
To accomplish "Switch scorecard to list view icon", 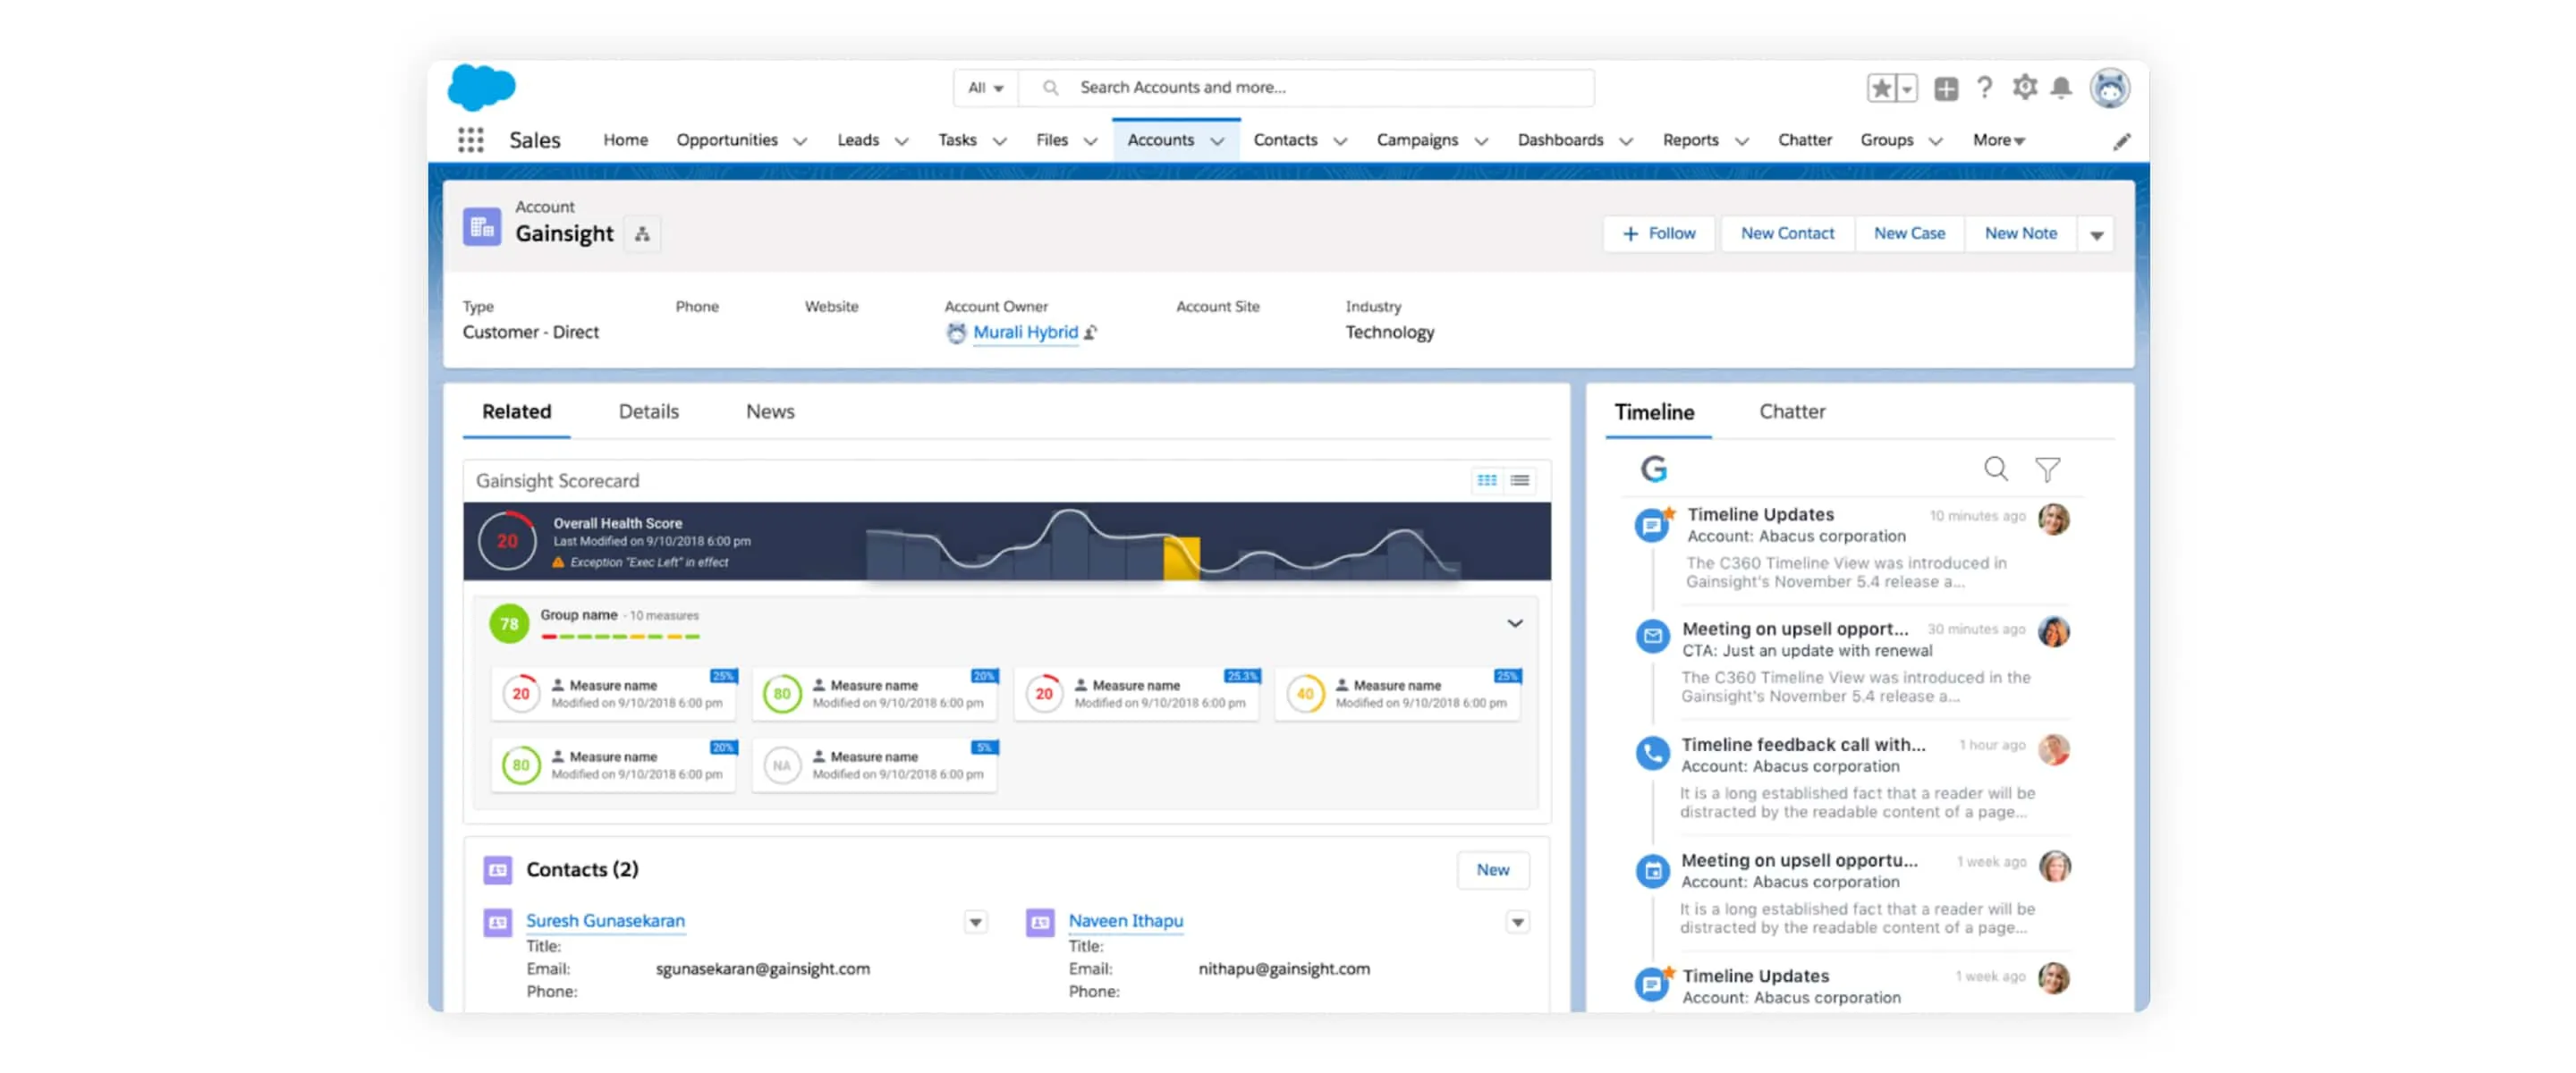I will coord(1519,481).
